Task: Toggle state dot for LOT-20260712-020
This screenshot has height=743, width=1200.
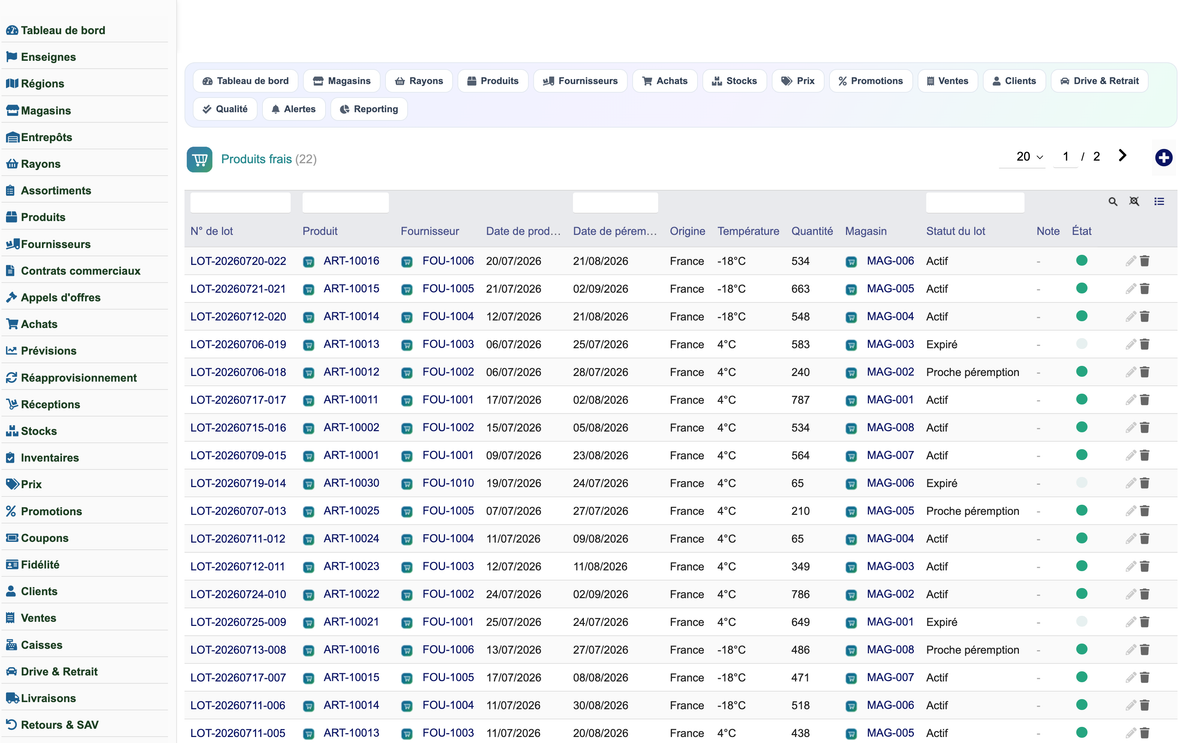Action: coord(1081,316)
